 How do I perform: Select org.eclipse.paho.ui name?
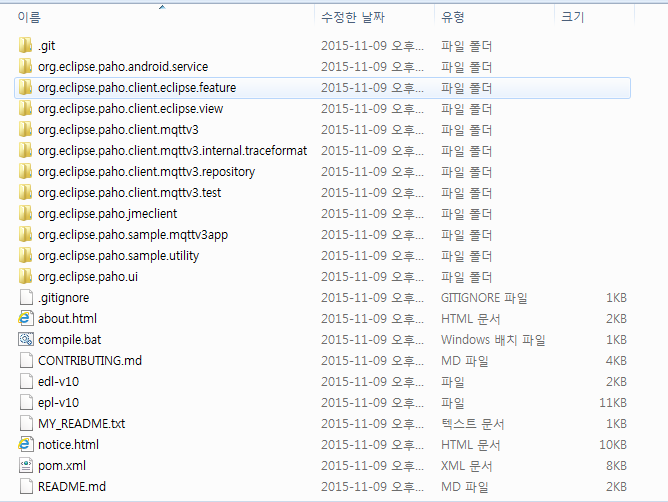(88, 277)
